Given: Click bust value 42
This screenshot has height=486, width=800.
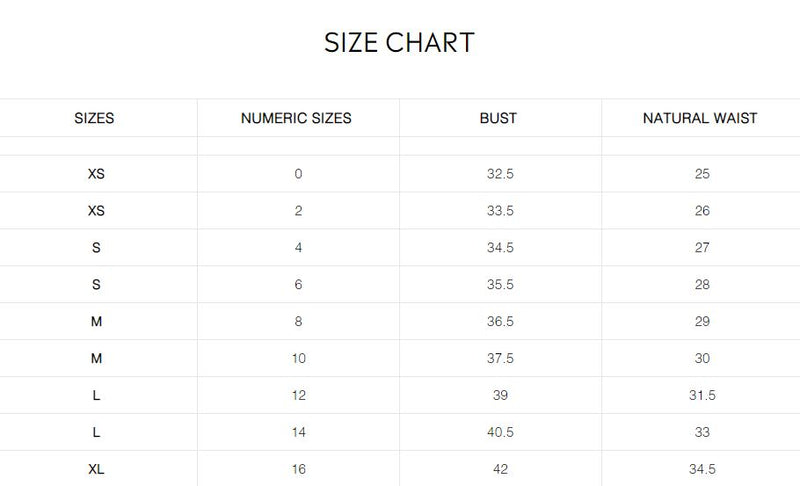Looking at the screenshot, I should click(x=501, y=469).
